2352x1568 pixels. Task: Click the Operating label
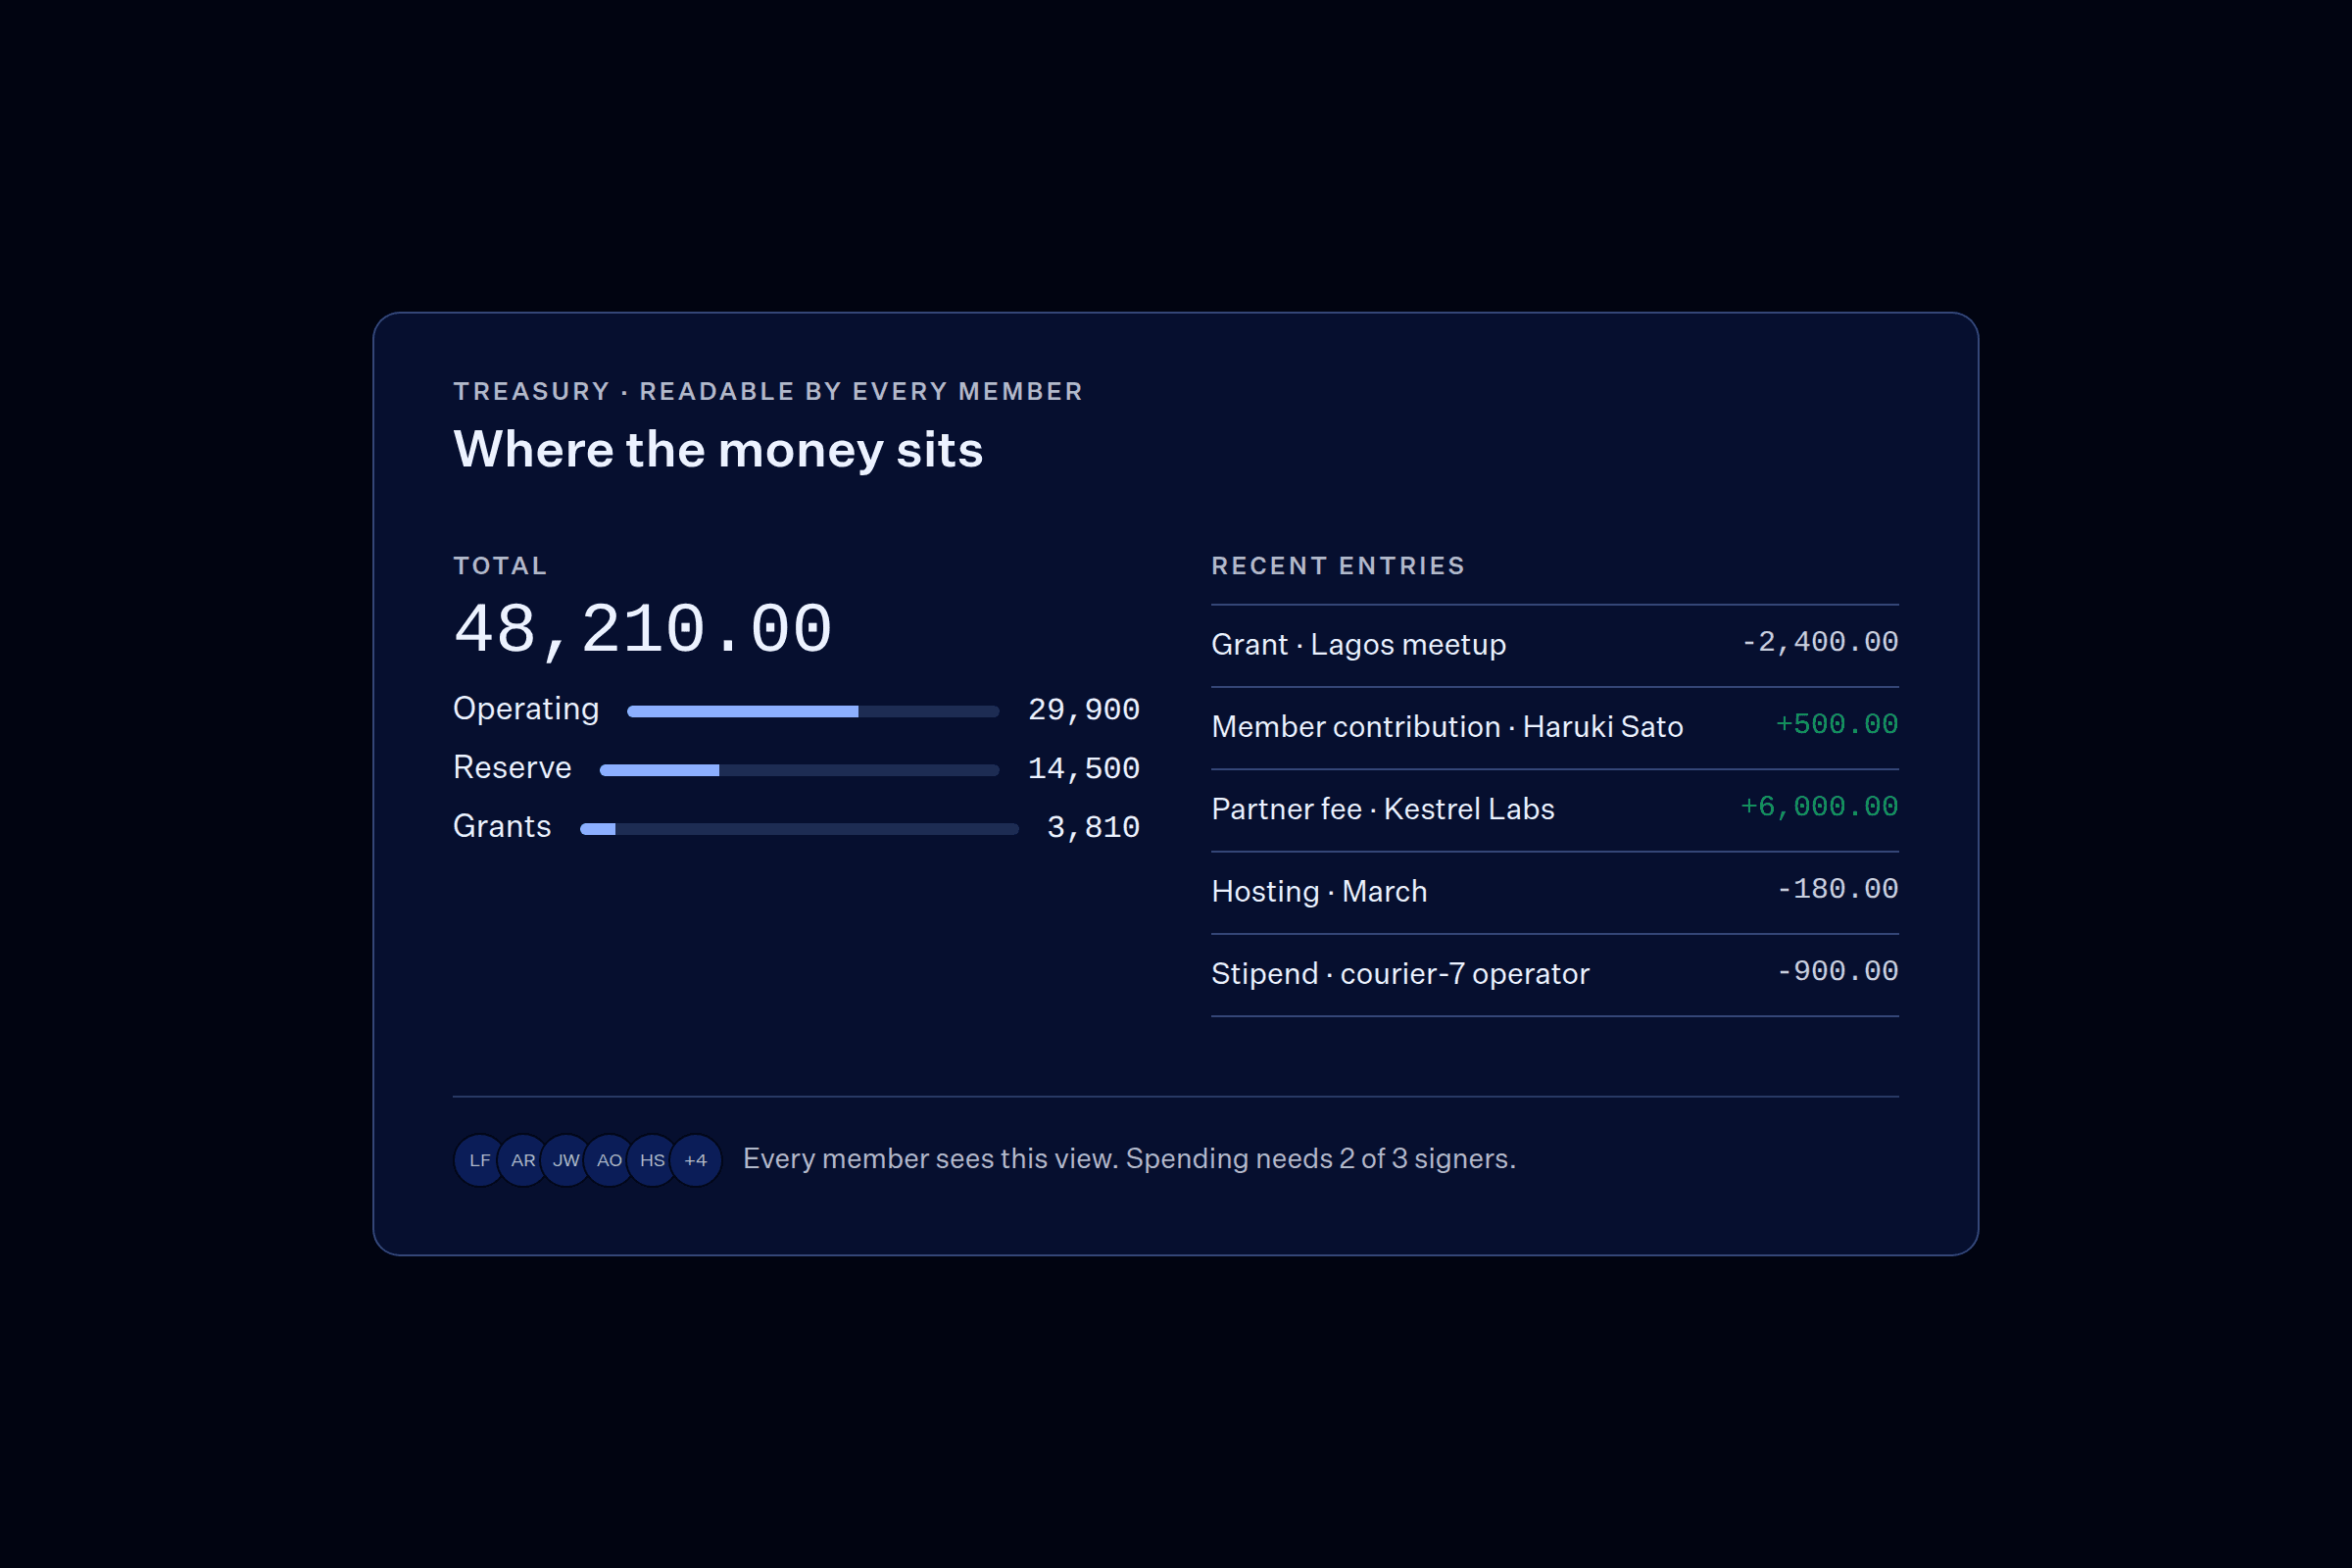(526, 709)
